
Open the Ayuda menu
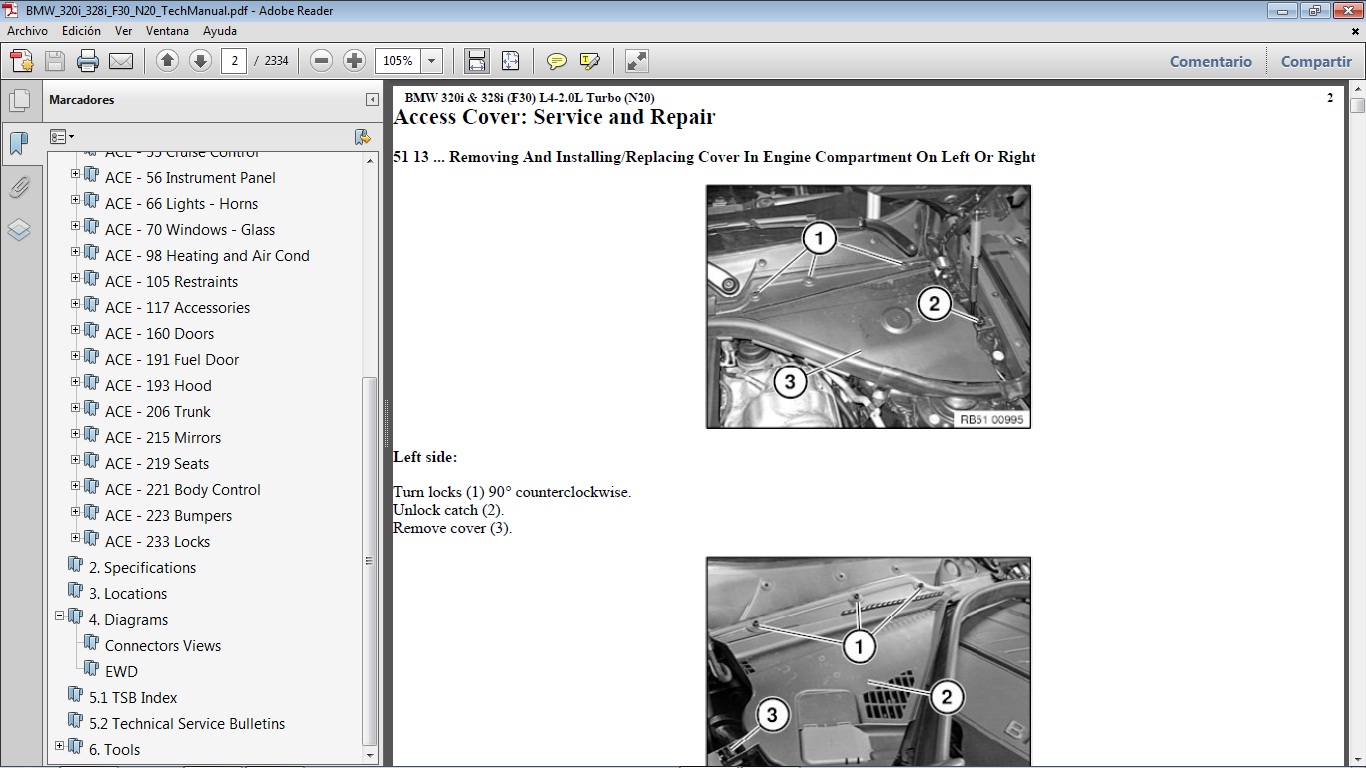tap(220, 31)
